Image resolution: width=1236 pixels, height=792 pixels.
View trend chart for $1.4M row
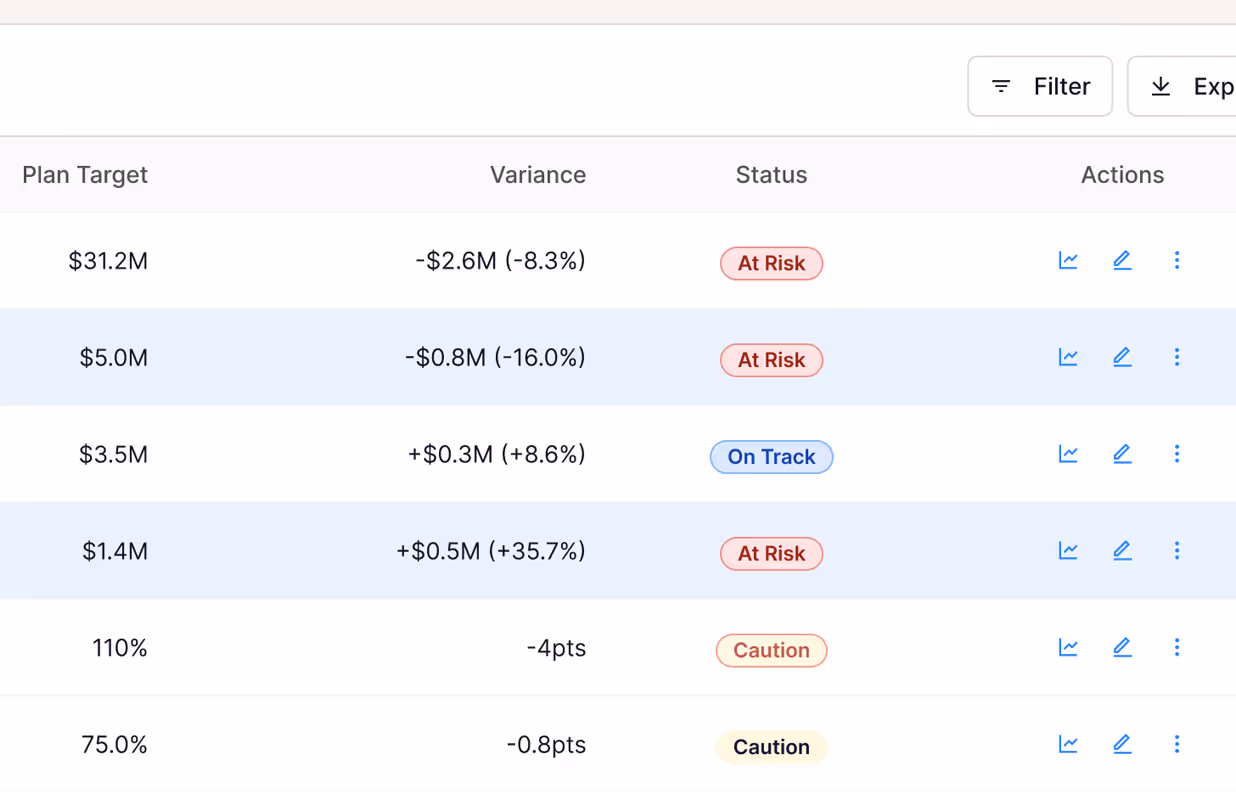[1068, 551]
